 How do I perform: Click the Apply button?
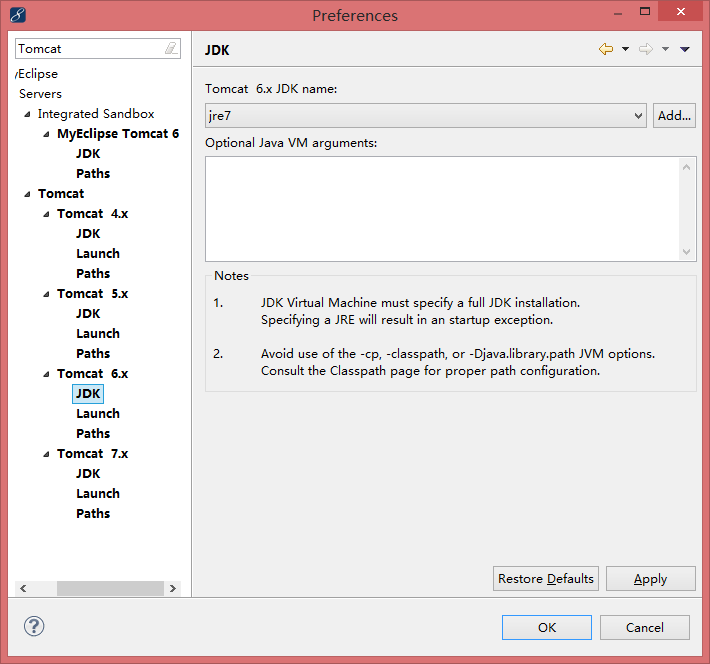[651, 578]
